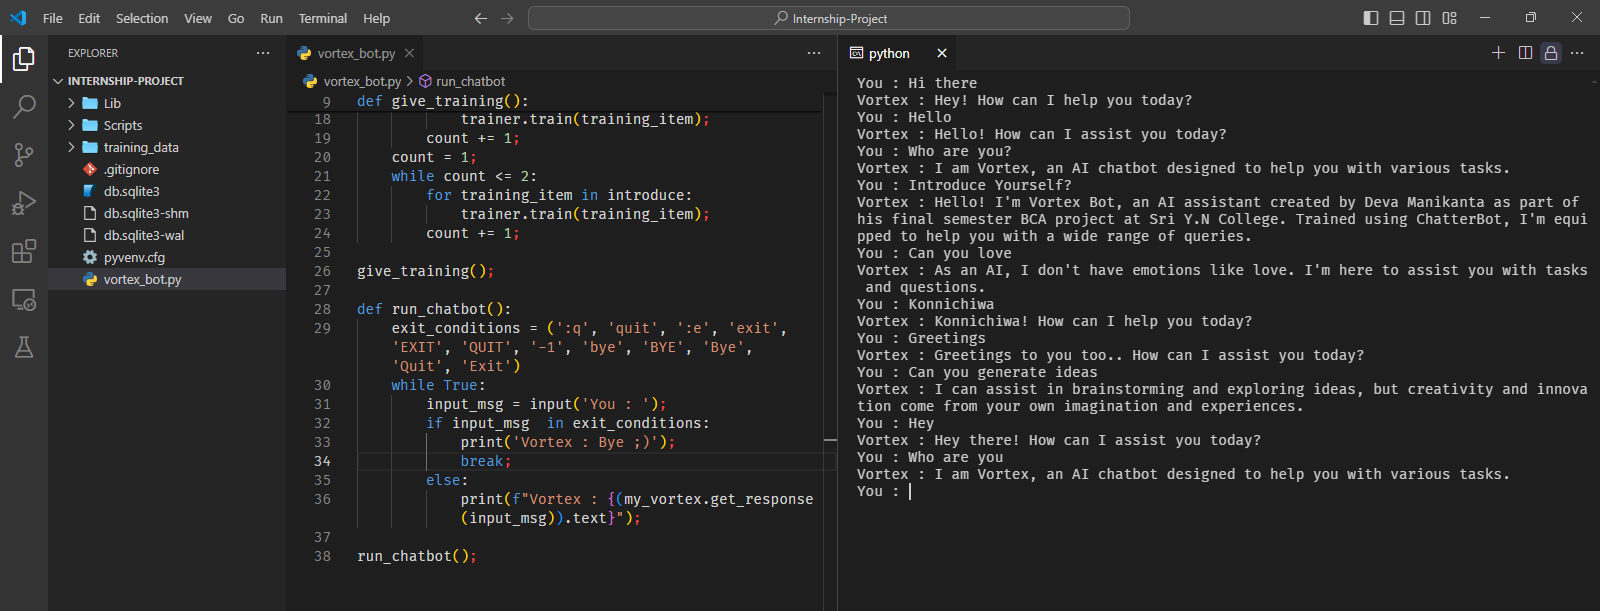Screen dimensions: 1600x611
Task: Open the Go menu
Action: [236, 18]
